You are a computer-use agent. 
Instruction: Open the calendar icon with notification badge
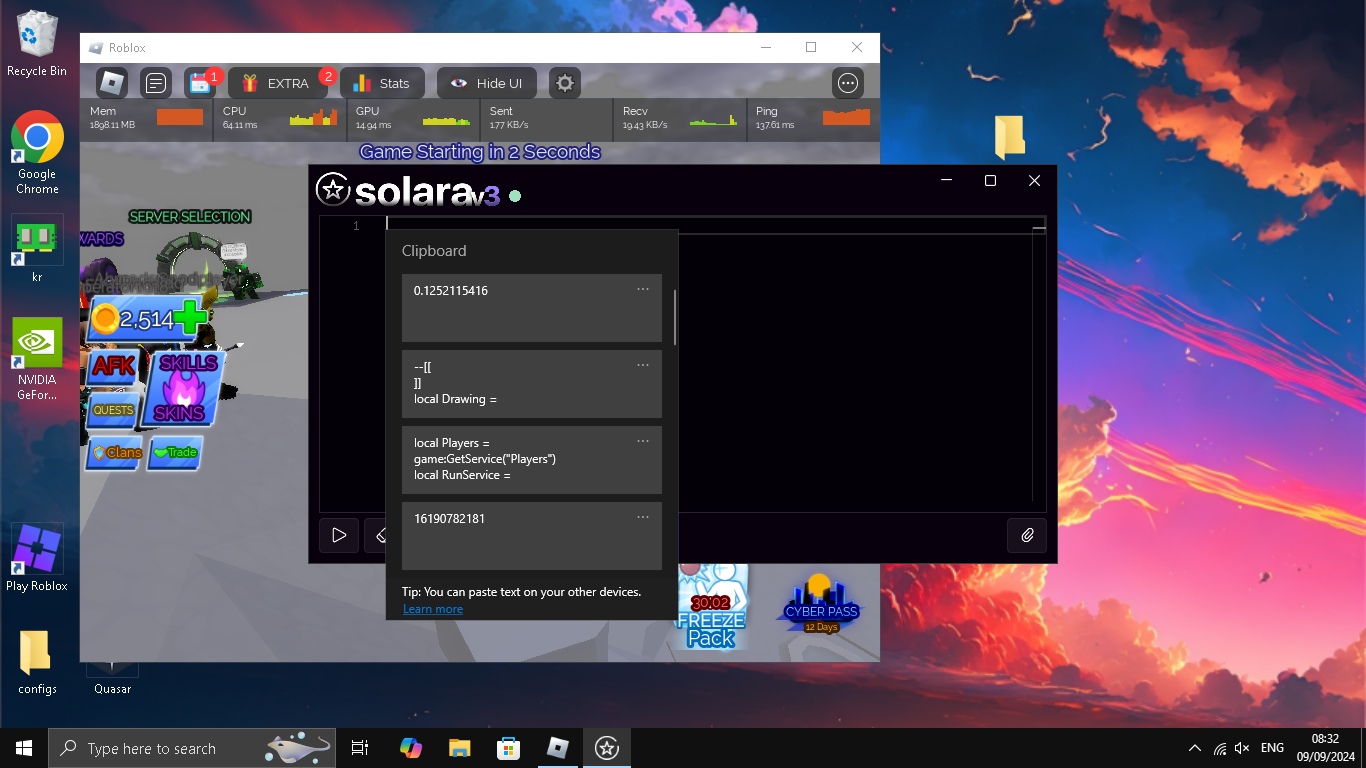200,83
